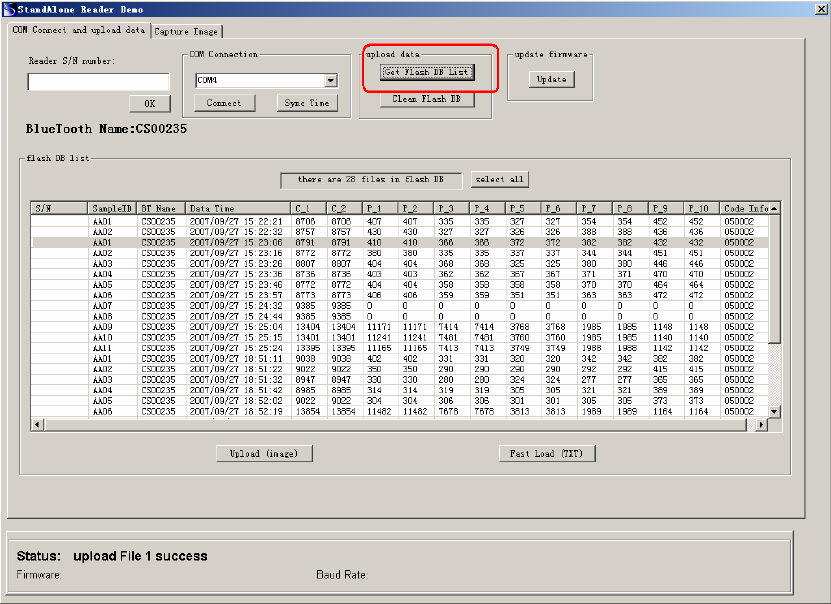Click the Upload (image) button
The width and height of the screenshot is (831, 604).
(264, 454)
